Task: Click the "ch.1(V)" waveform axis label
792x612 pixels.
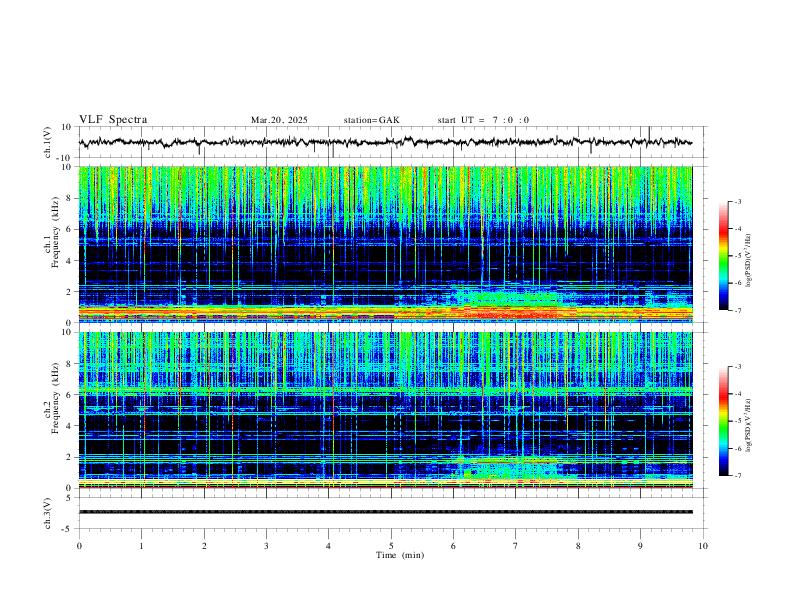Action: click(48, 142)
